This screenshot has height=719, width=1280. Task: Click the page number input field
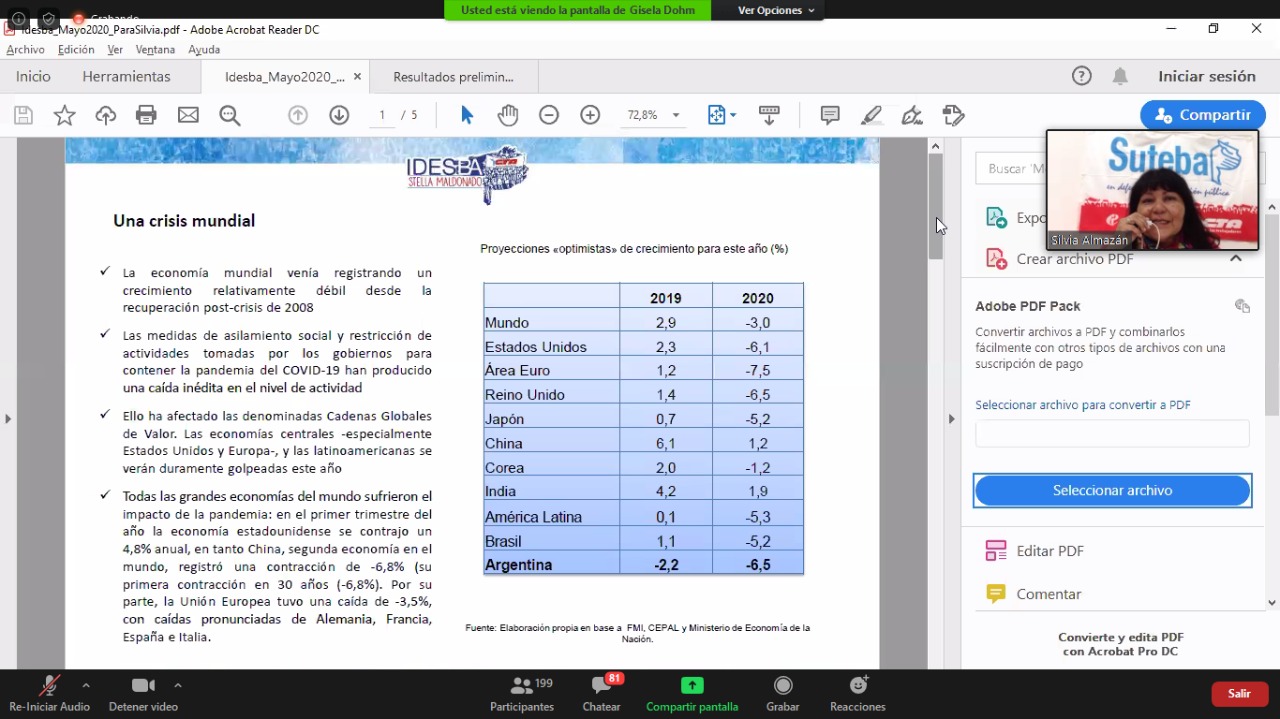click(382, 115)
